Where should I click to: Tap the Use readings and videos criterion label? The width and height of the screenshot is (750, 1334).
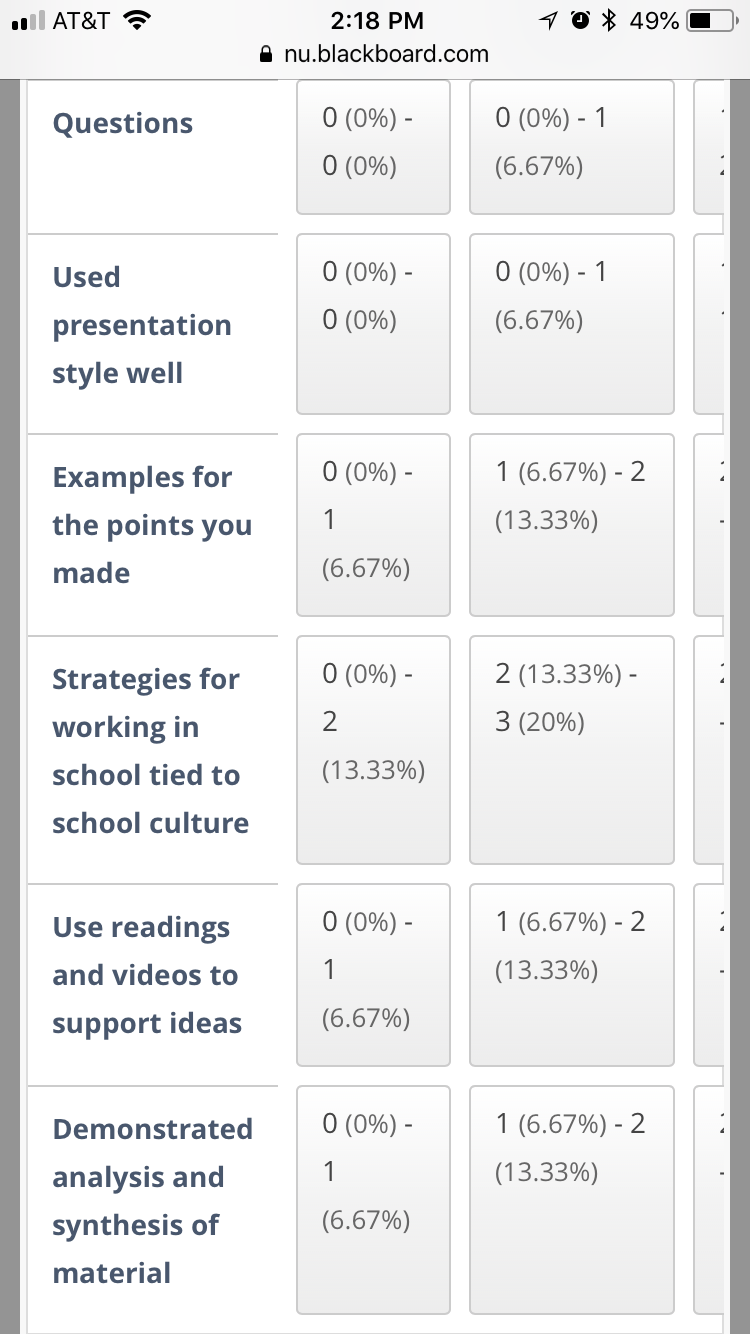(147, 975)
